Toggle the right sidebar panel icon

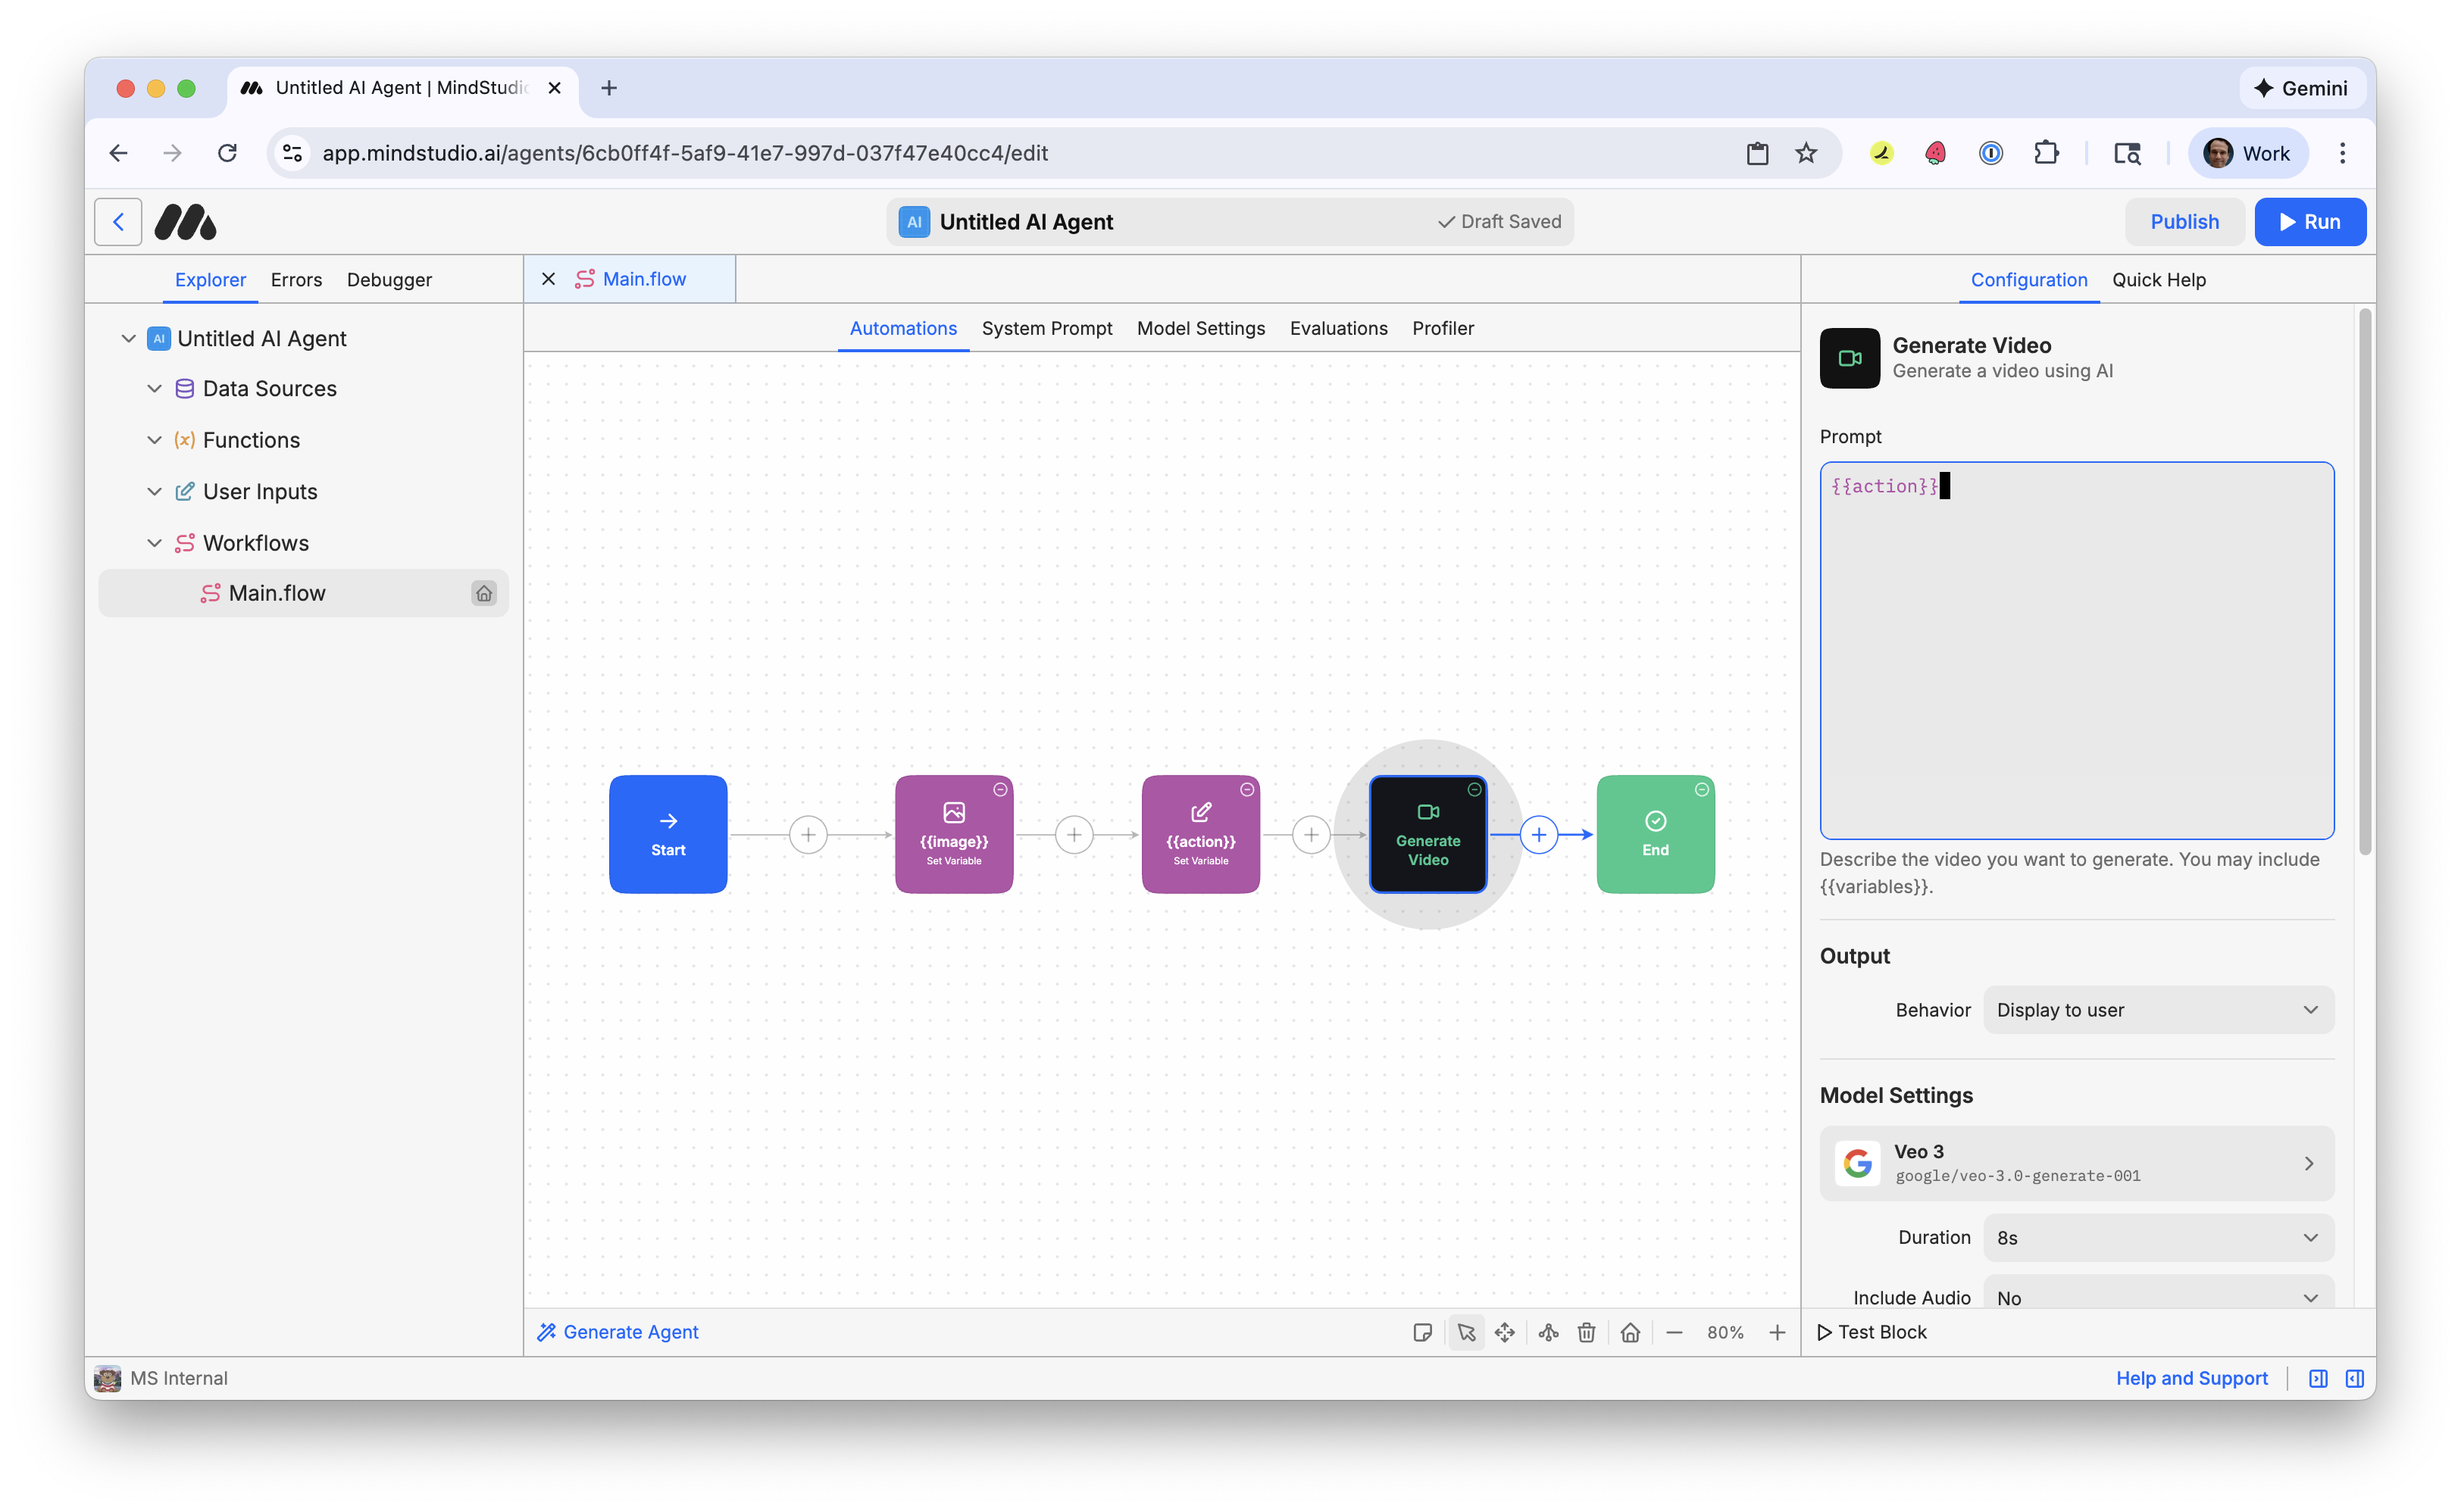point(2354,1378)
